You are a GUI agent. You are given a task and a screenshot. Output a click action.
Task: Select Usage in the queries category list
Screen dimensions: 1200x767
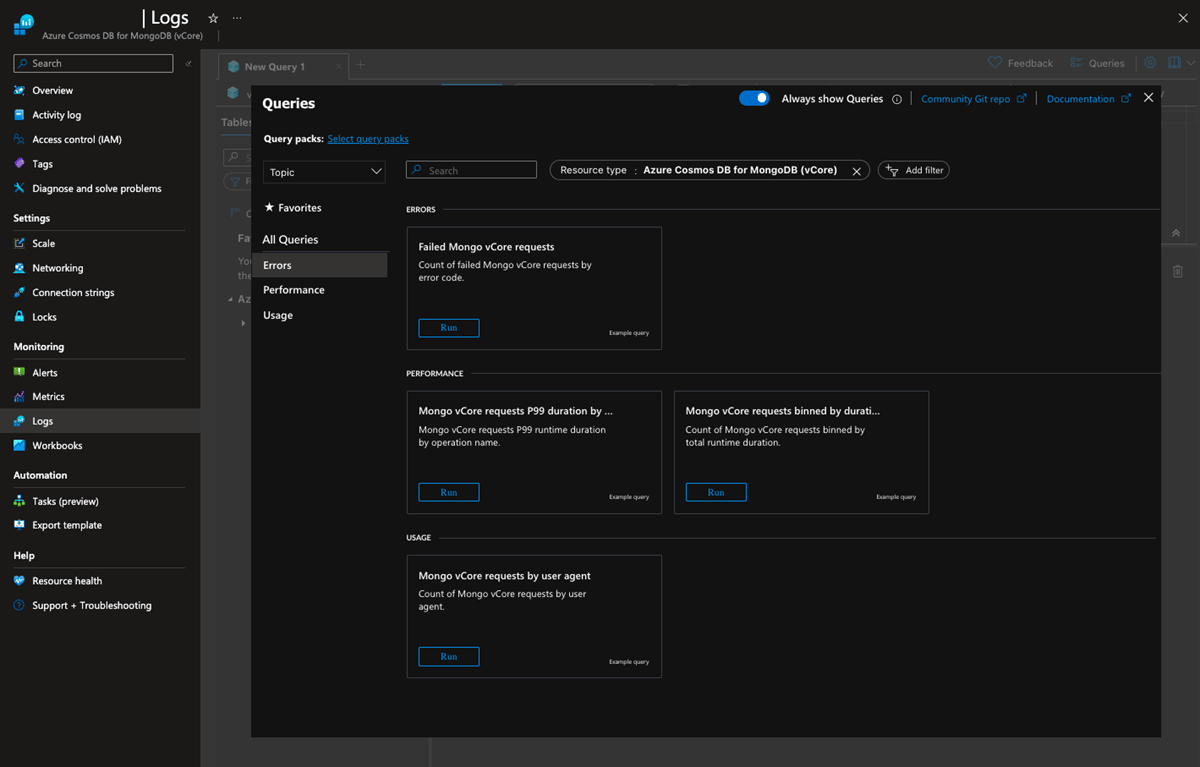click(x=278, y=315)
